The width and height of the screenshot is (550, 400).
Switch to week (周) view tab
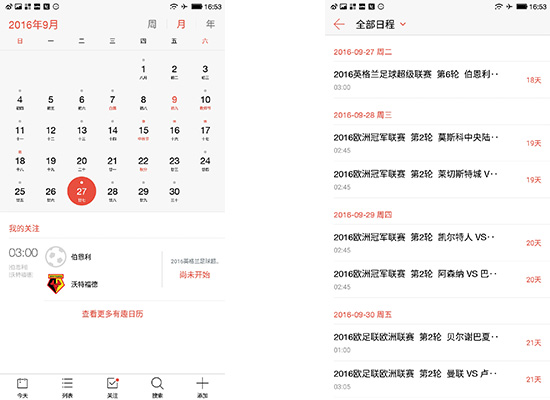click(x=152, y=24)
